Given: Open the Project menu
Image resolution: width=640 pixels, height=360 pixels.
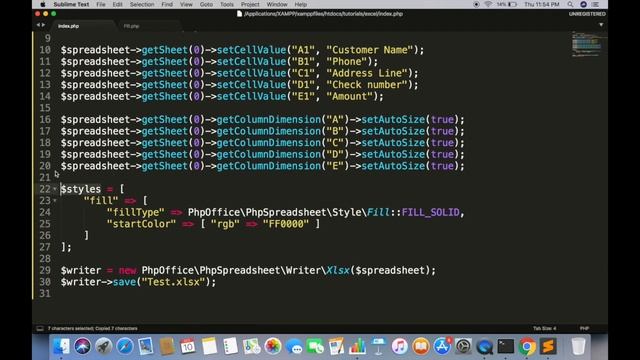Looking at the screenshot, I should (250, 4).
